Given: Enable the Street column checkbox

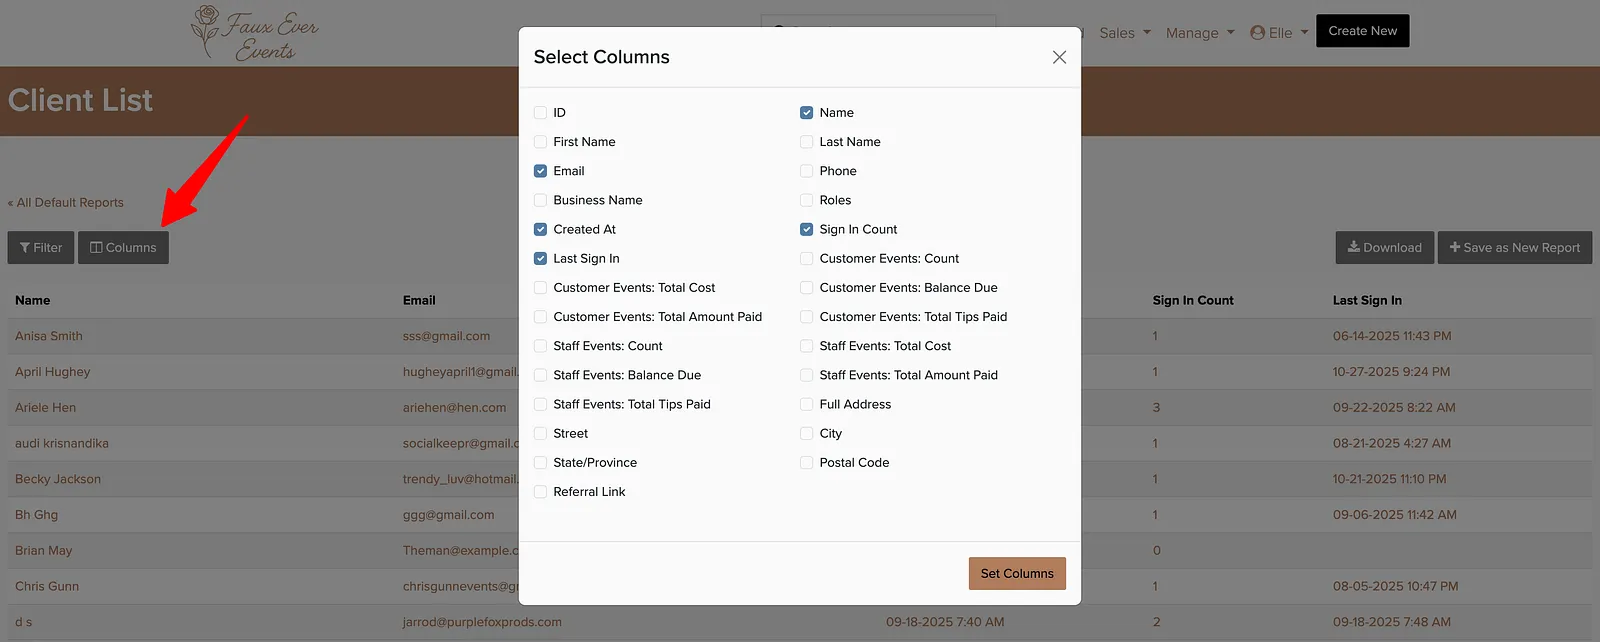Looking at the screenshot, I should coord(540,433).
